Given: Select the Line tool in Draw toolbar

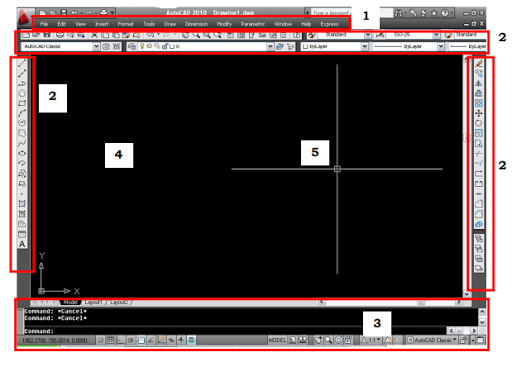Looking at the screenshot, I should pyautogui.click(x=22, y=63).
